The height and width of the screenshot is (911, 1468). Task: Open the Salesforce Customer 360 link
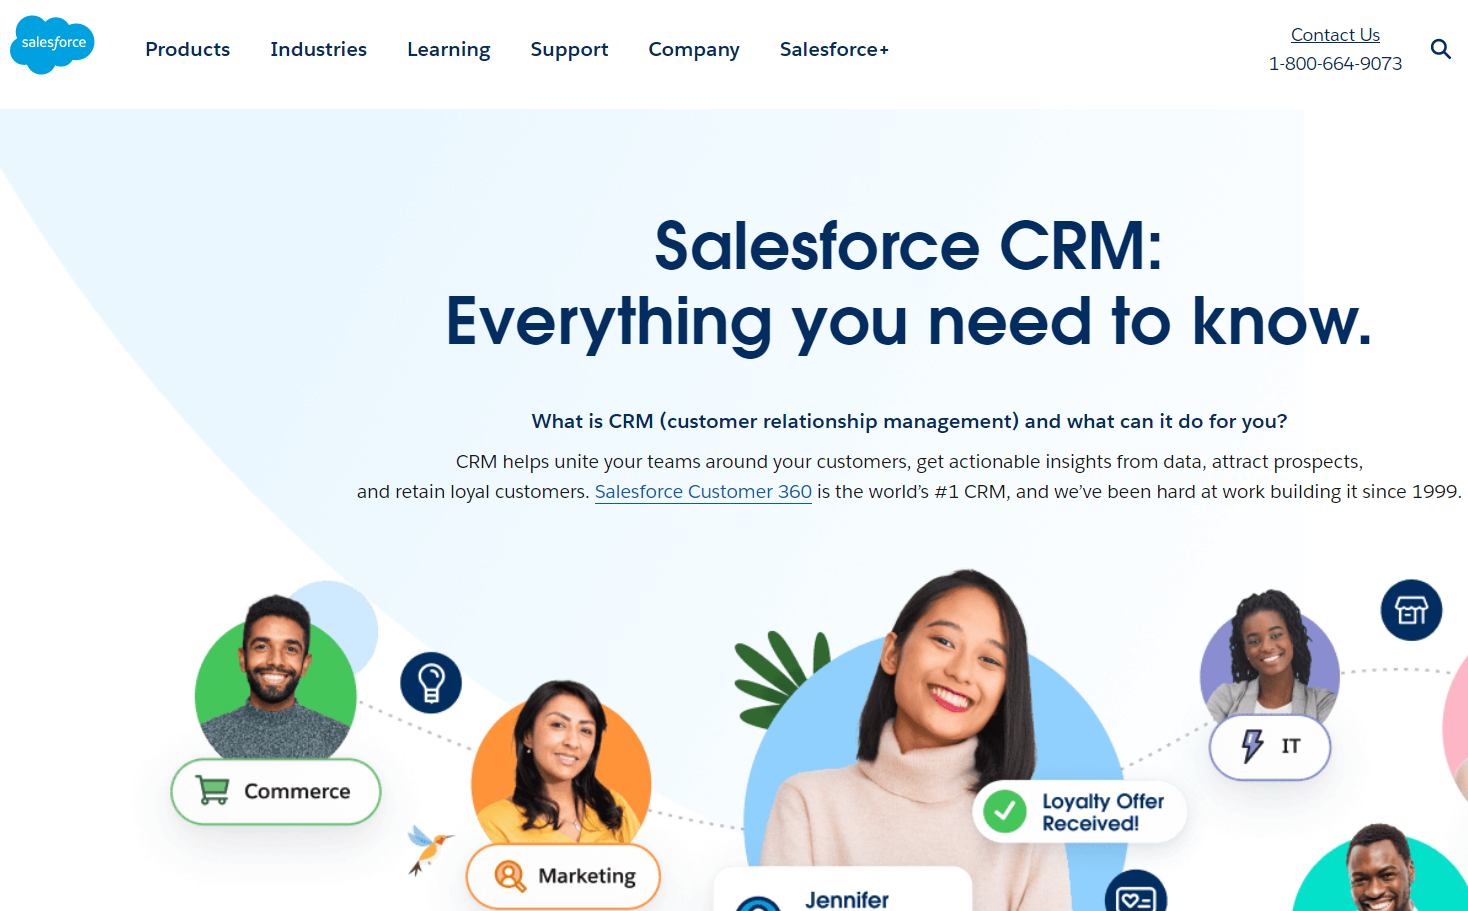point(703,492)
